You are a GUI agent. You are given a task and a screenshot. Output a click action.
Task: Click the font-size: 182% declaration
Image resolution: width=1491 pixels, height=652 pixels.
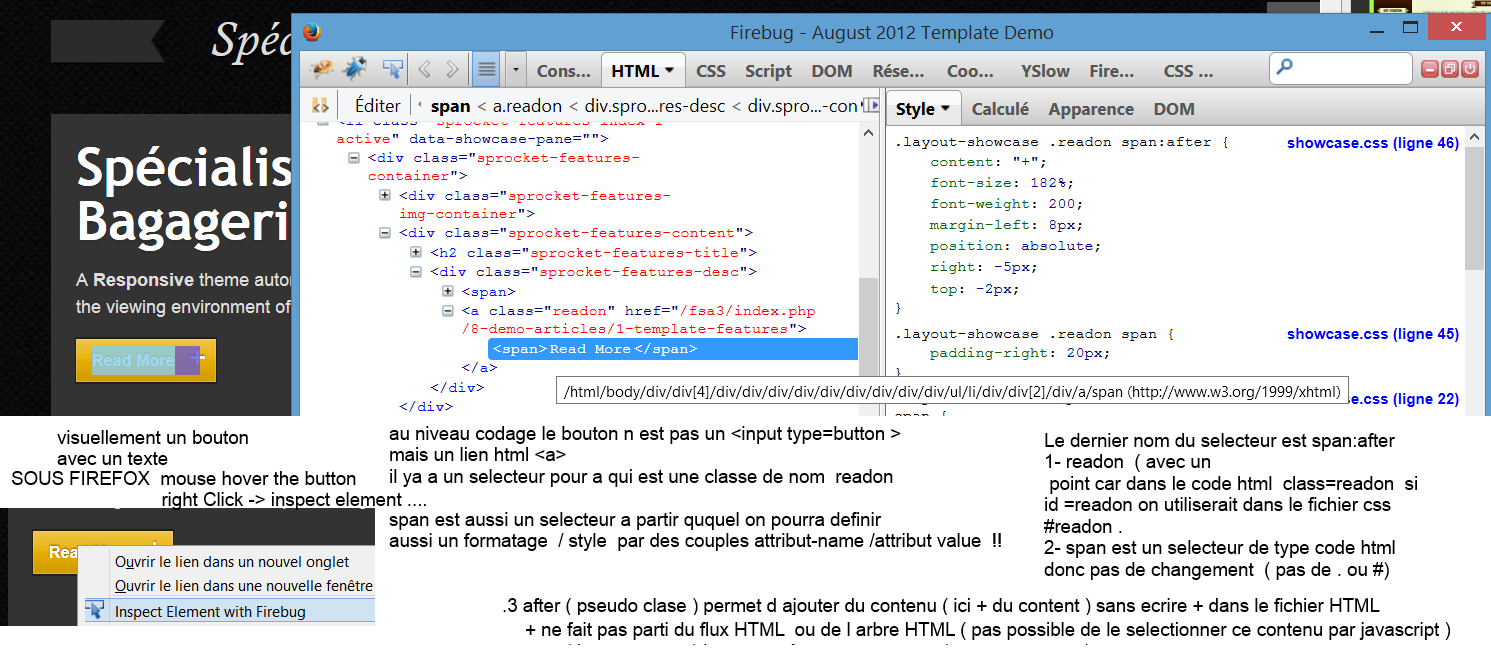point(1001,183)
